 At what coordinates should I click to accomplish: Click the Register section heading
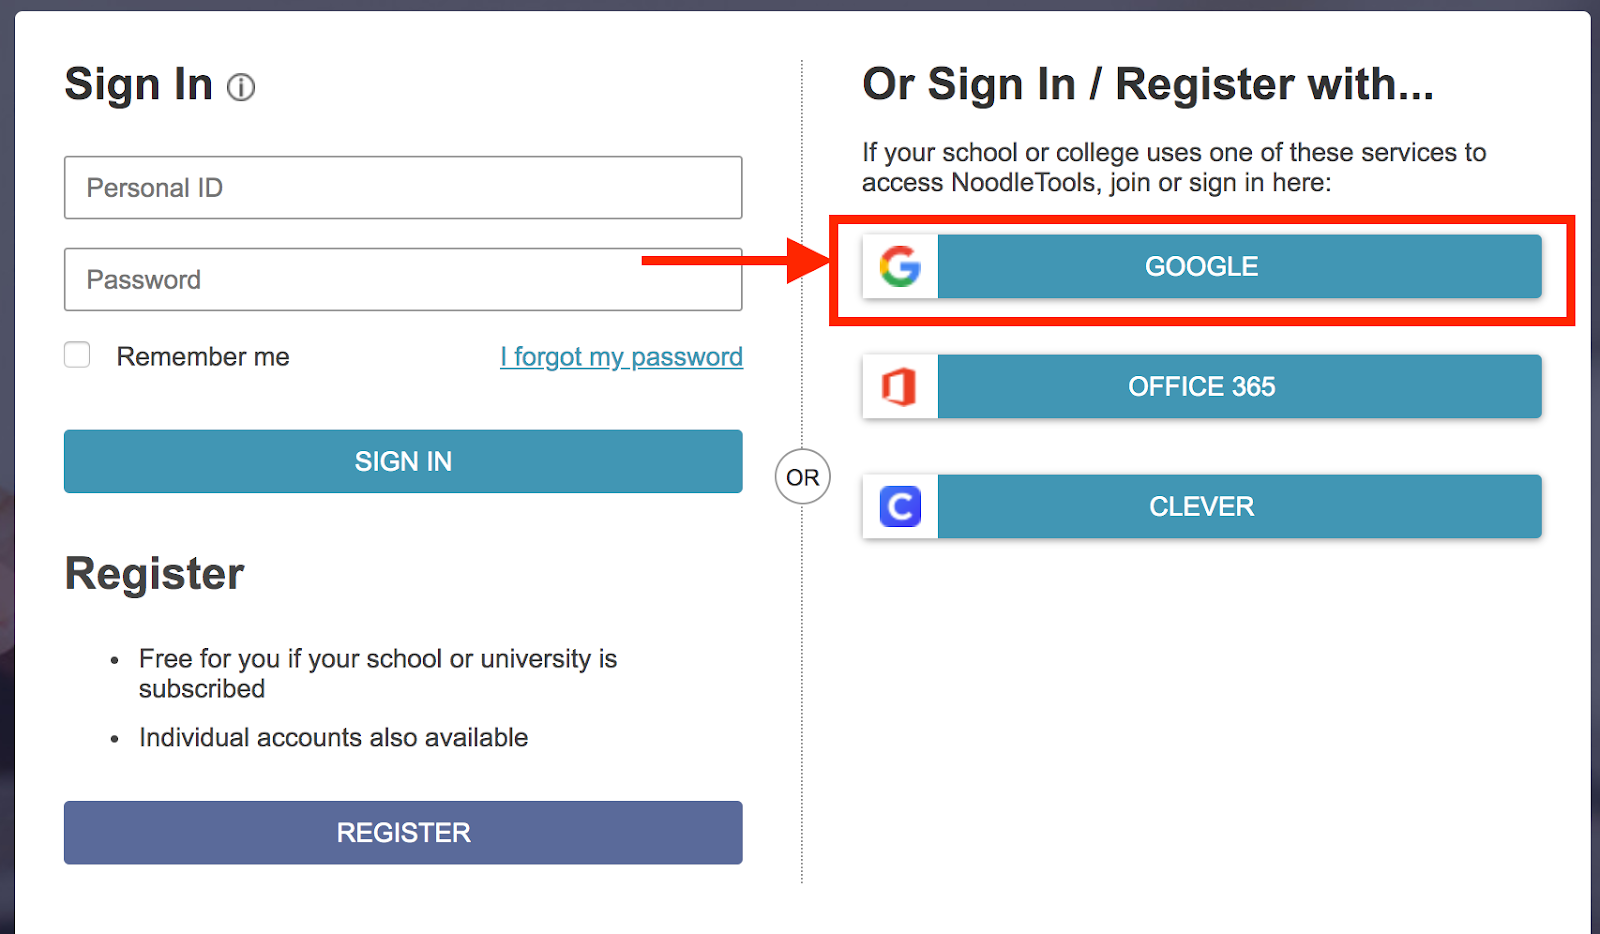tap(155, 574)
